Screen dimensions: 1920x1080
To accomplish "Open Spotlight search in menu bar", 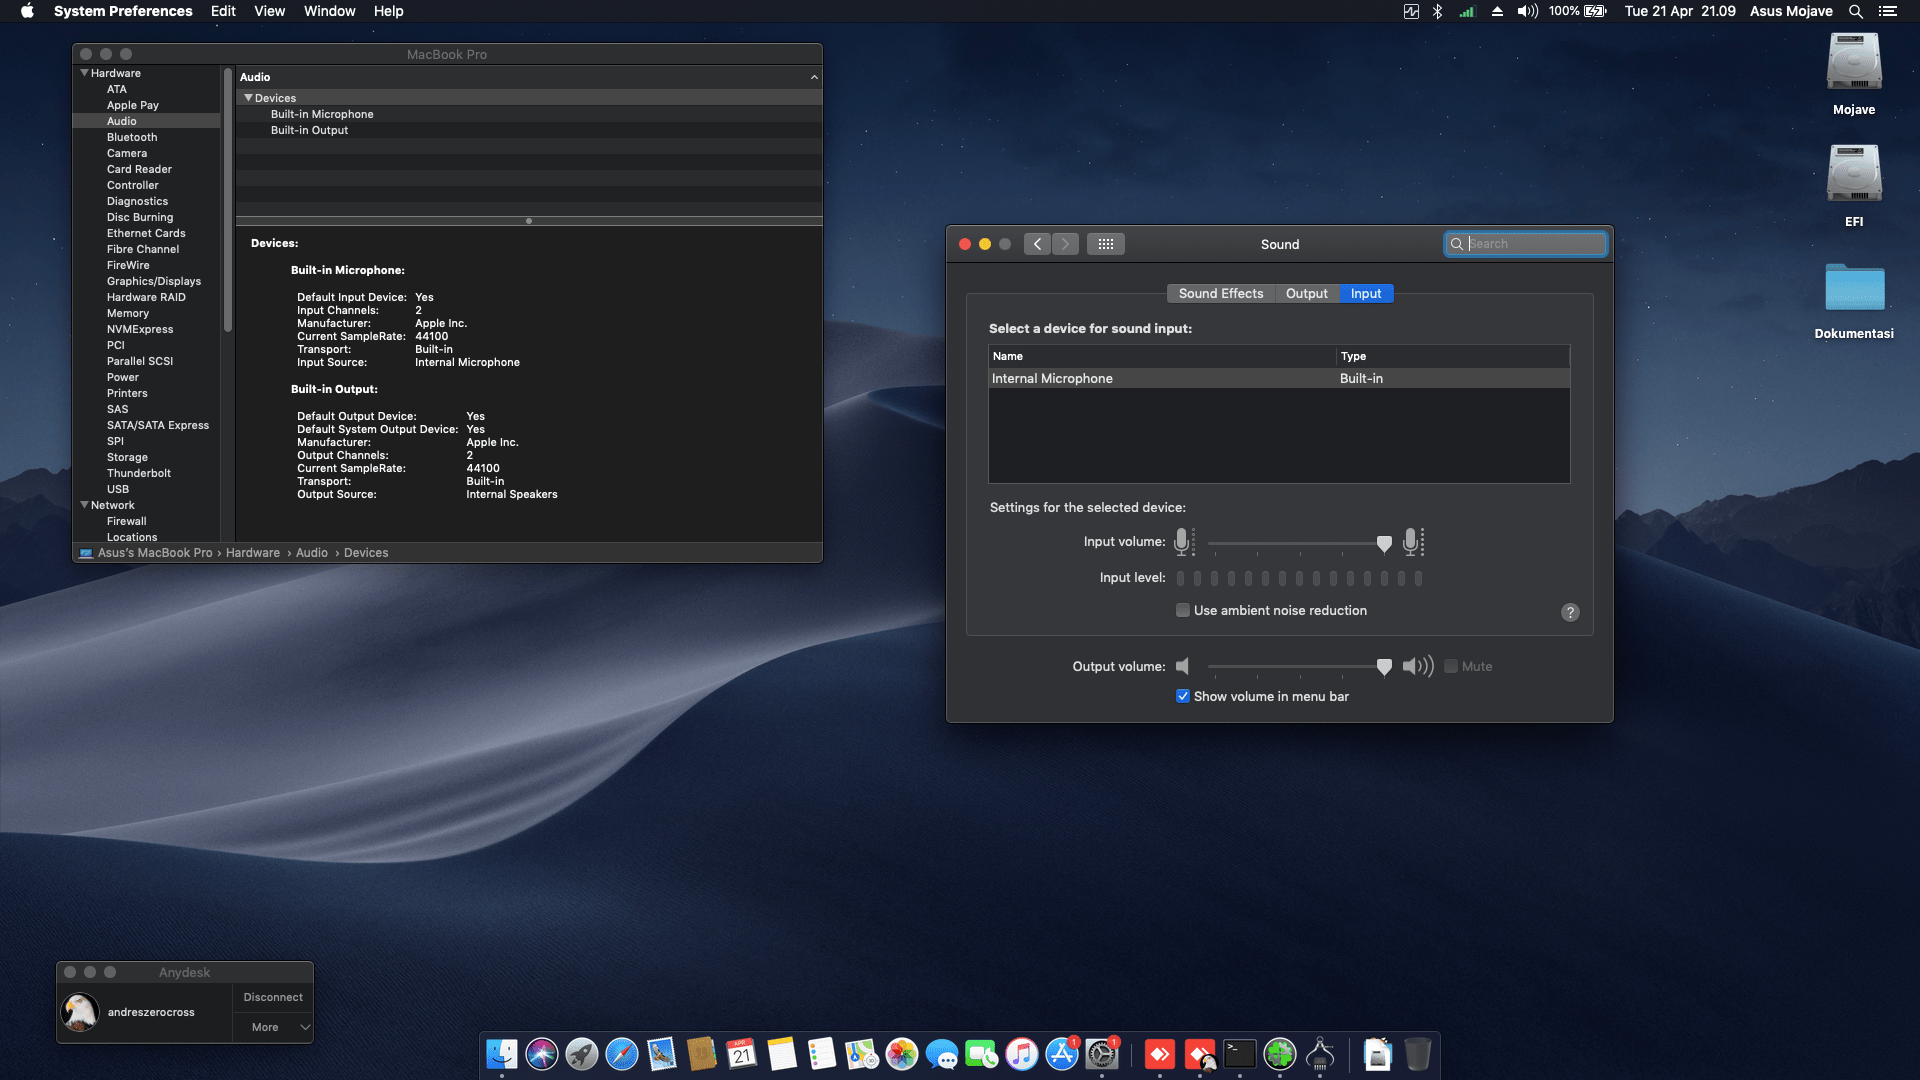I will click(1856, 11).
